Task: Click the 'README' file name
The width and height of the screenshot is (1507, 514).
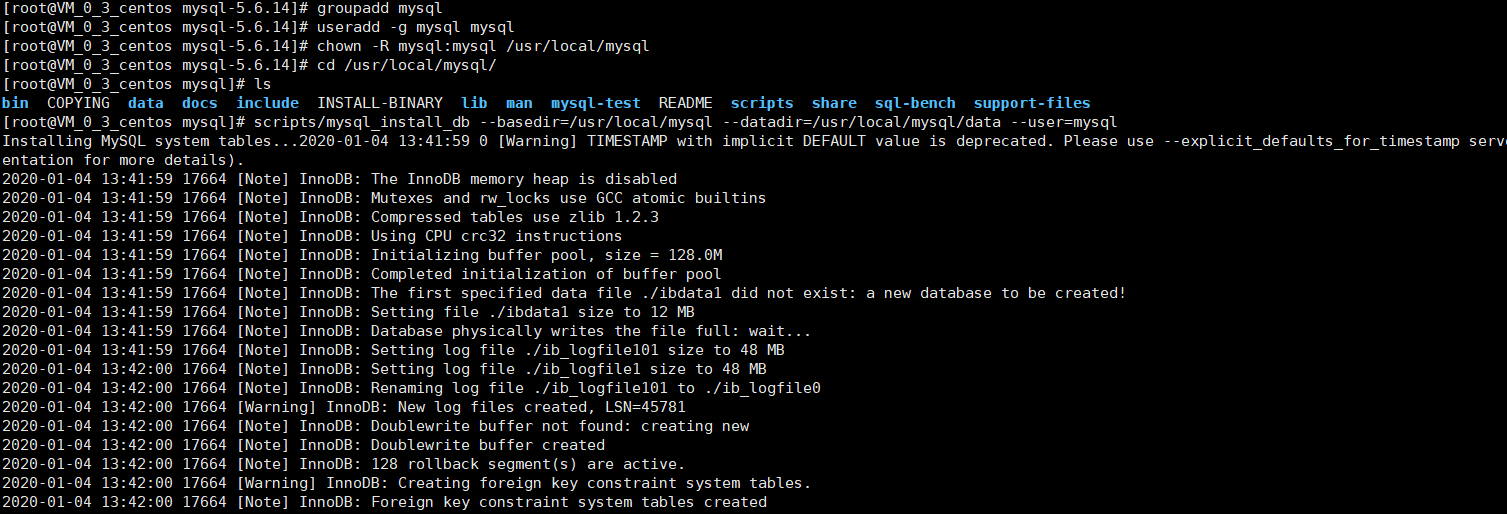Action: [686, 103]
